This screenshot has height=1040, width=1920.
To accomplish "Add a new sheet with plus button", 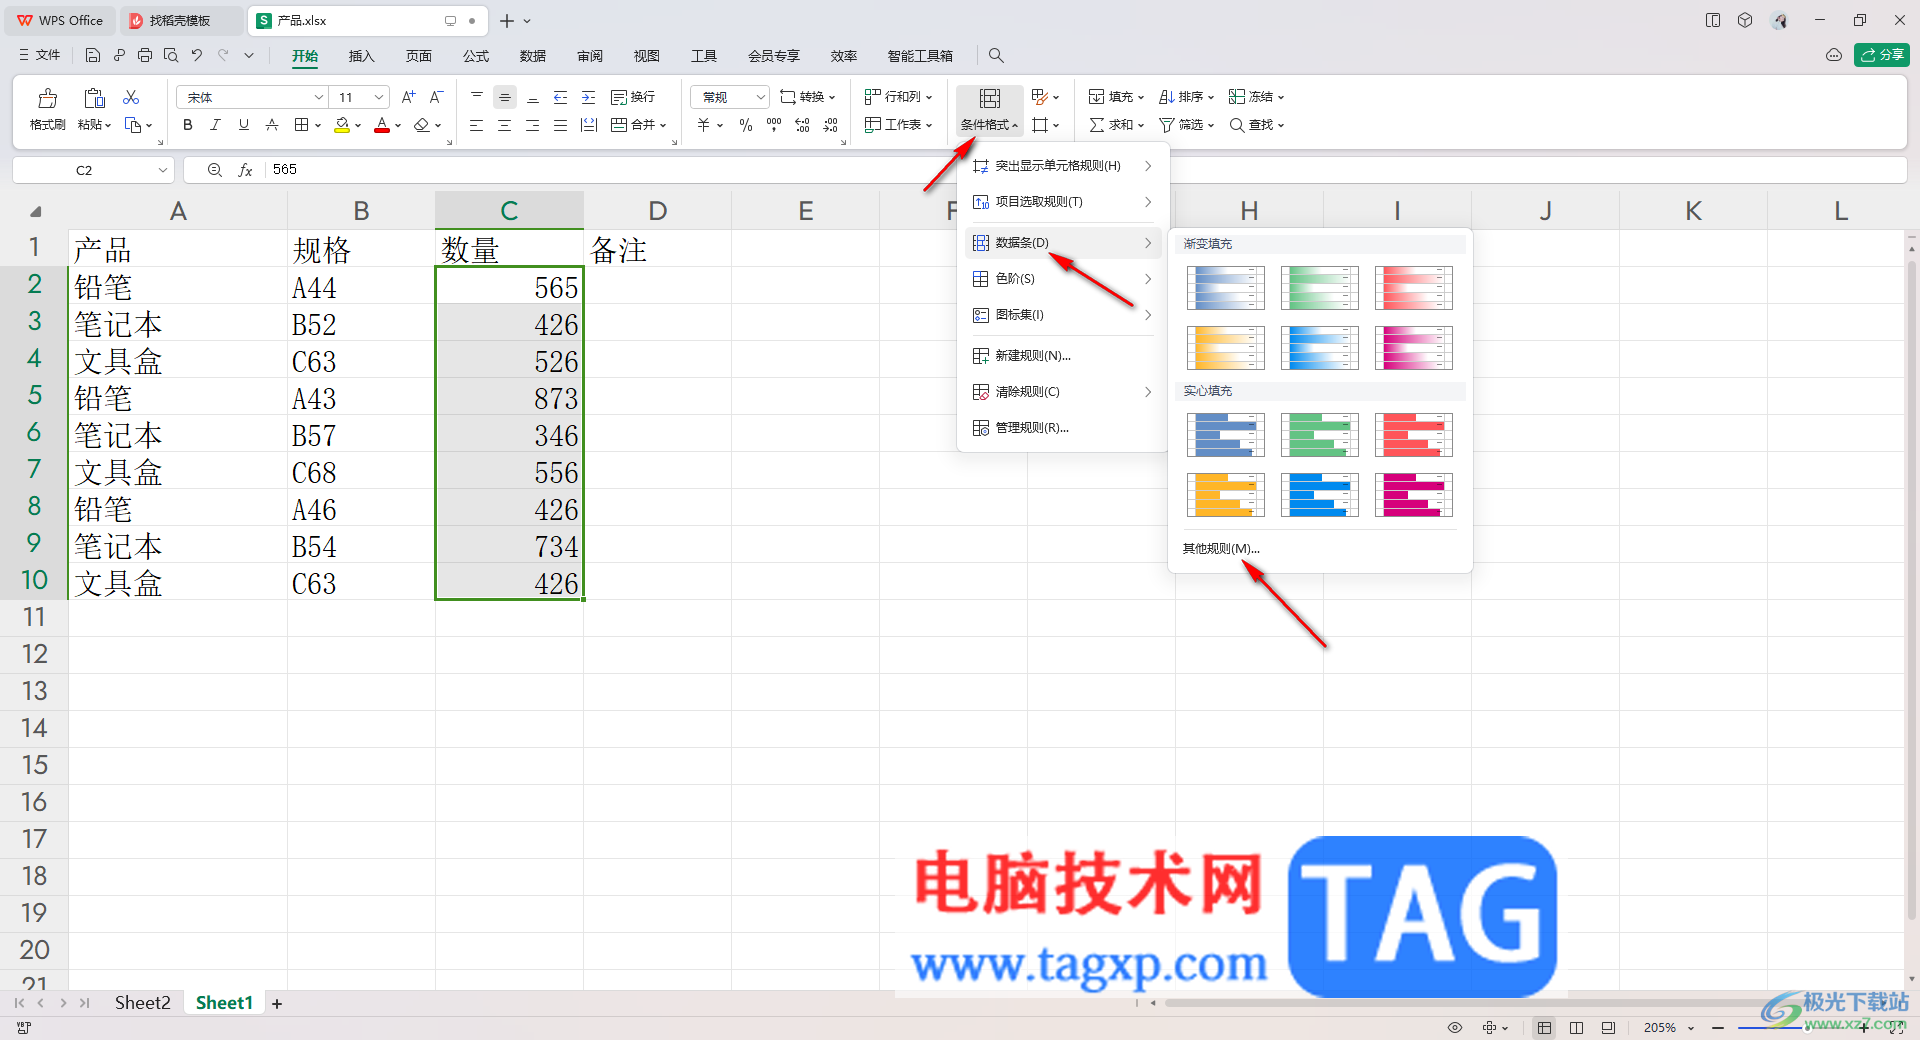I will click(277, 1004).
